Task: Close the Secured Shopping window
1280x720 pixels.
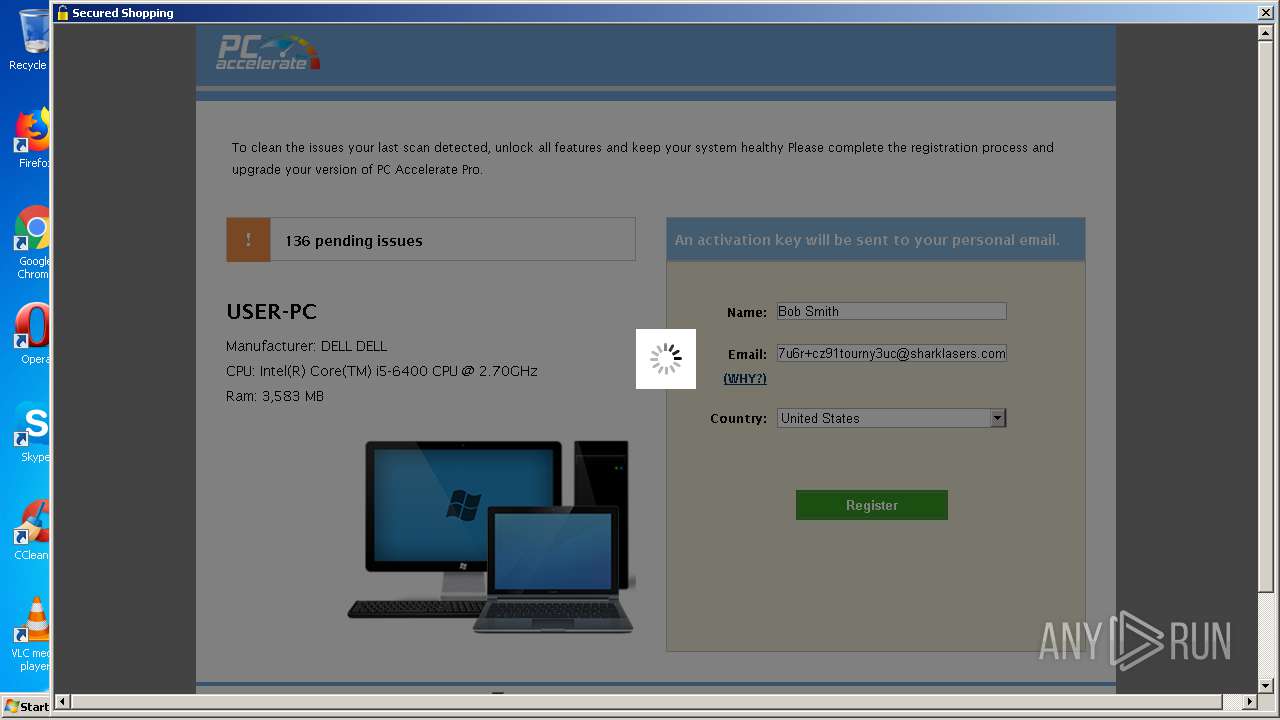Action: pos(1265,13)
